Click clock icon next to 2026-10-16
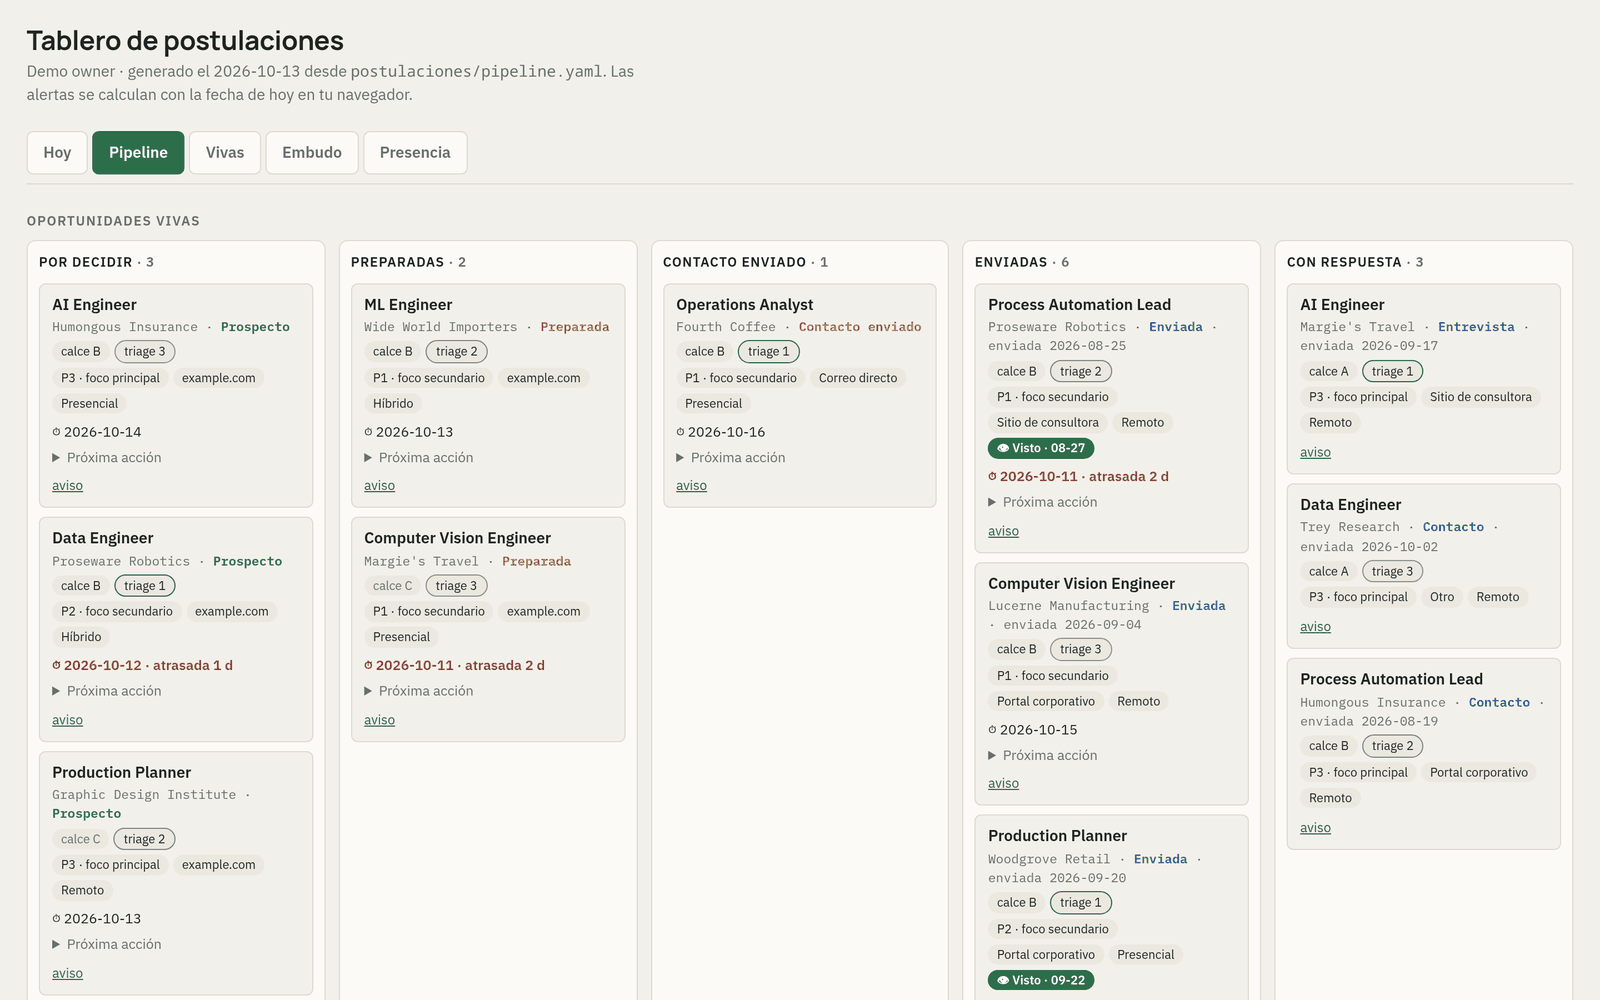Viewport: 1600px width, 1000px height. coord(681,432)
